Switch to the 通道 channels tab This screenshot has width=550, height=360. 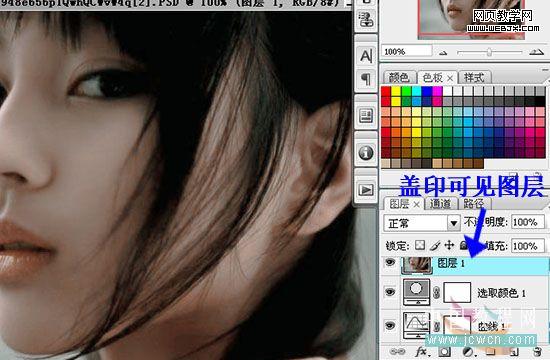[440, 204]
